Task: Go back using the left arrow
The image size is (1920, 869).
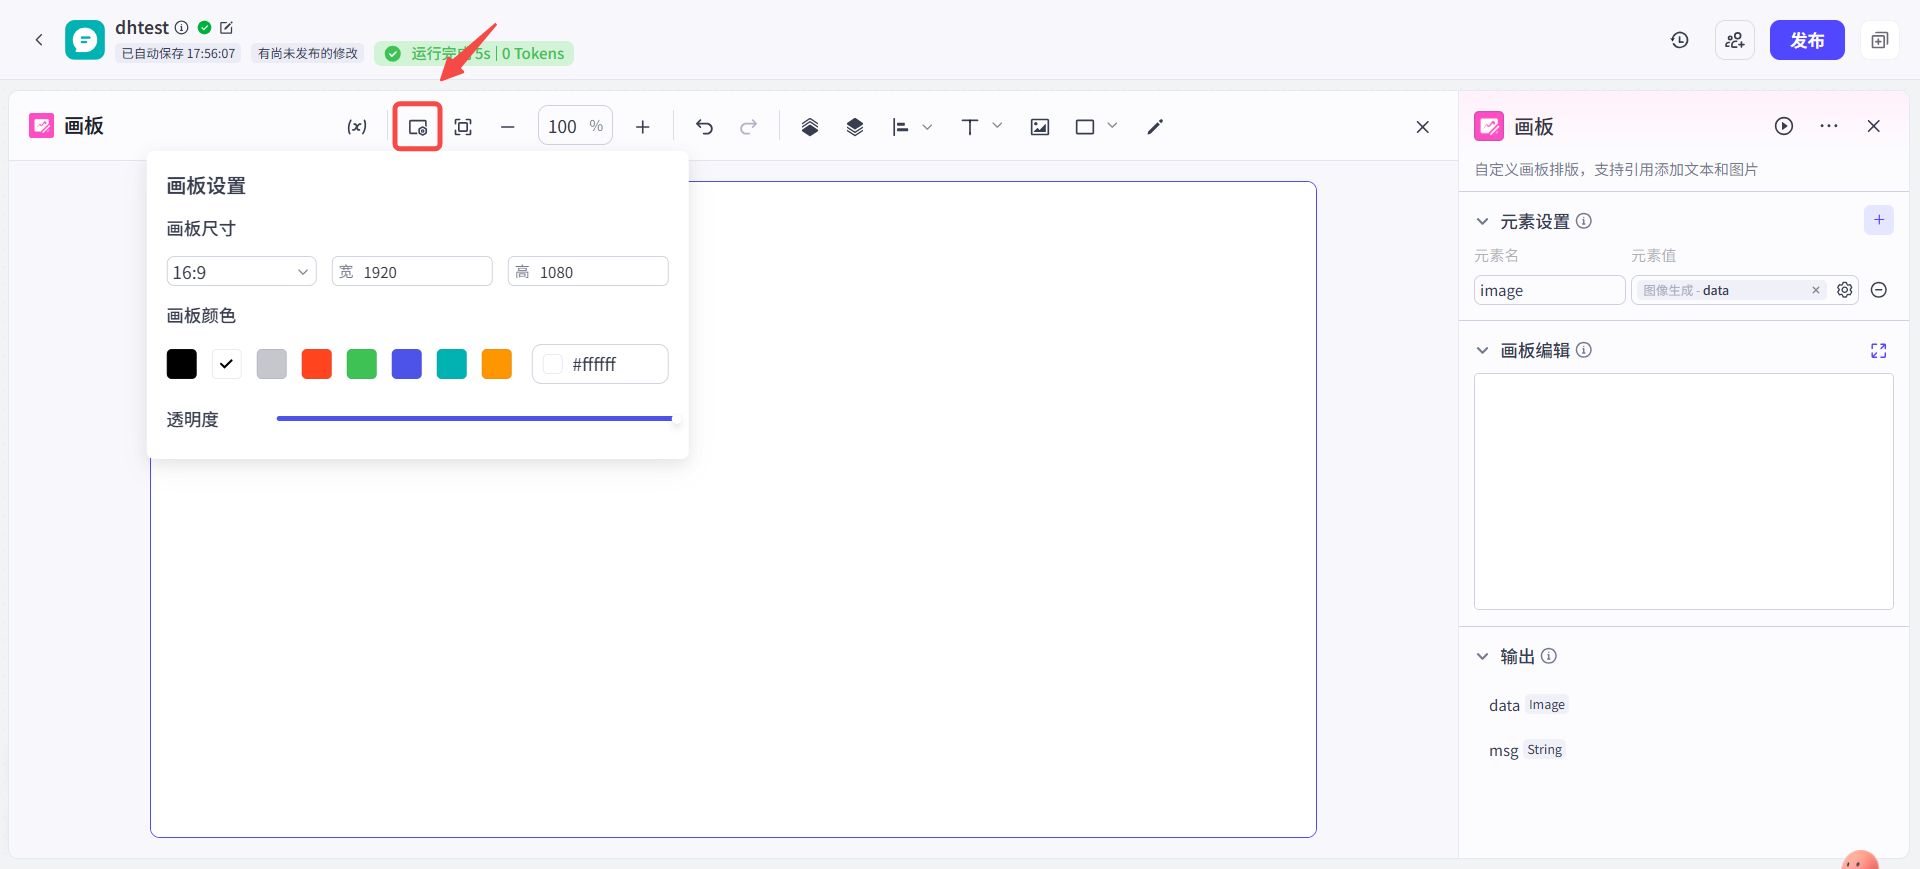Action: click(39, 40)
